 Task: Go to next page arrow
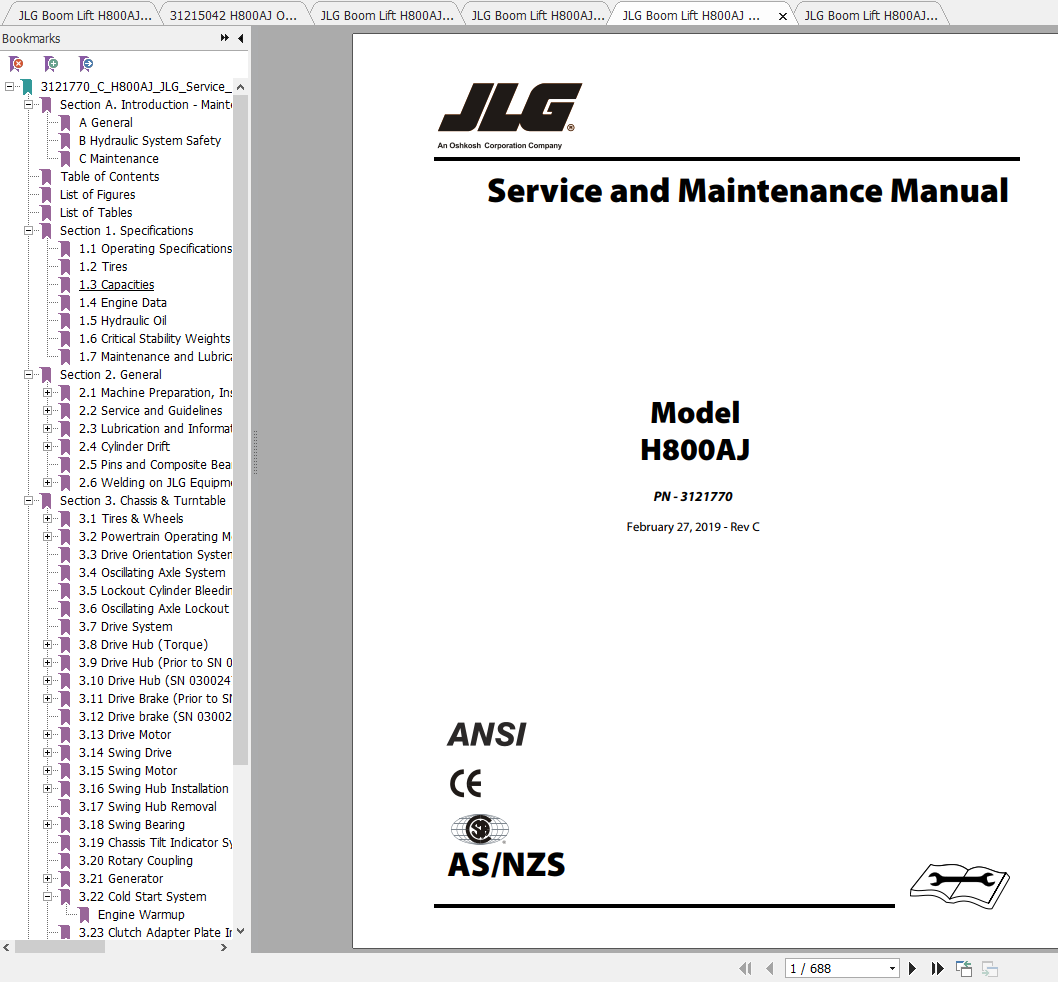pos(912,969)
